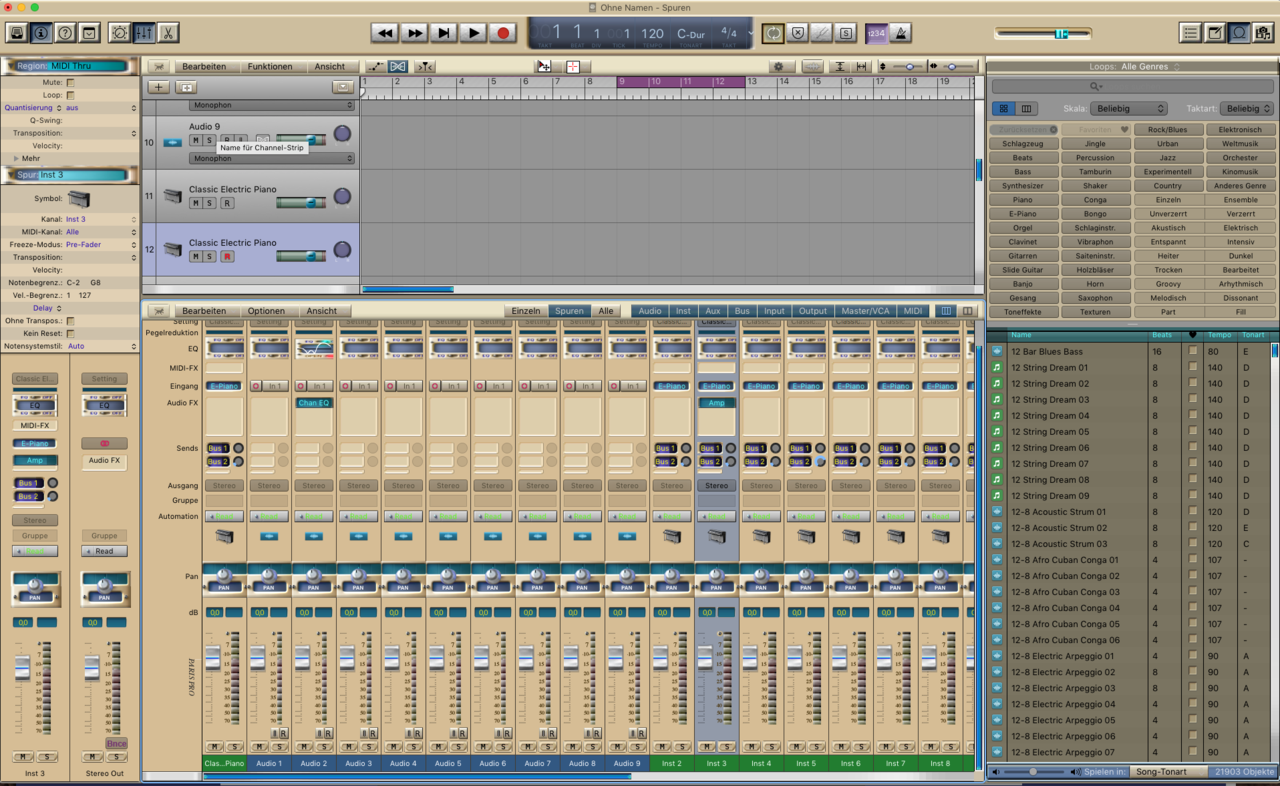Mark 12 Bar Blues Bass as favorite
This screenshot has width=1280, height=786.
click(1193, 352)
